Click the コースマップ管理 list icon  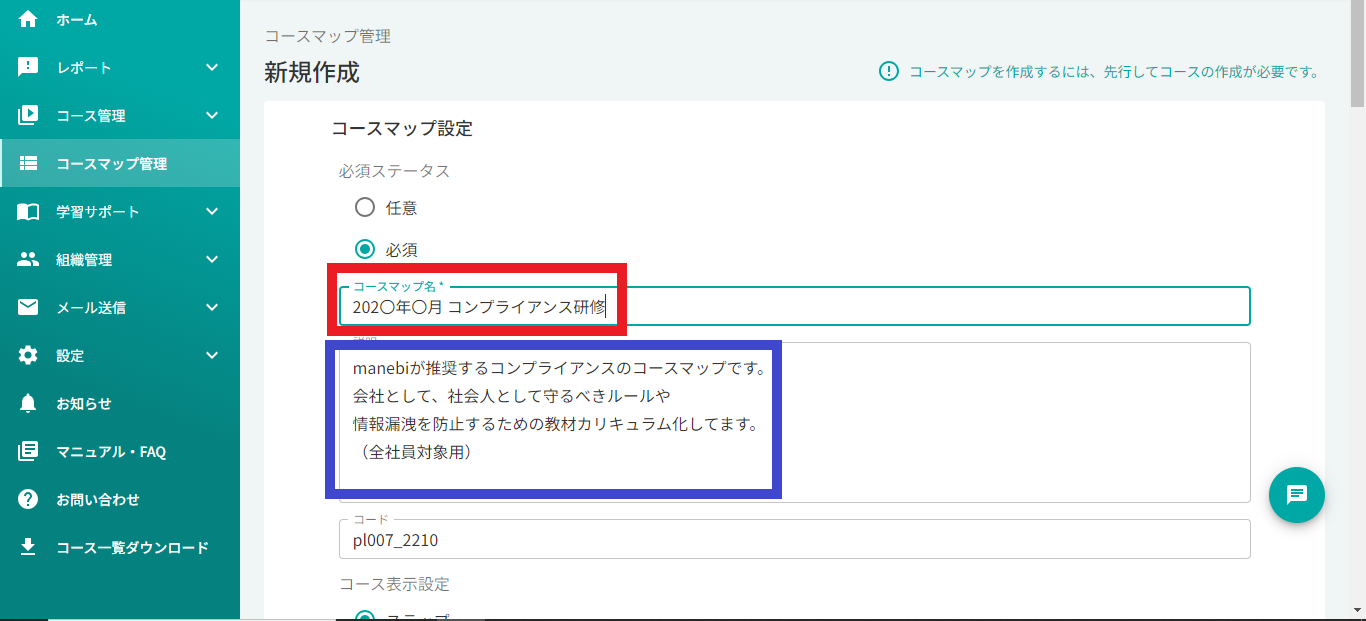[x=28, y=163]
